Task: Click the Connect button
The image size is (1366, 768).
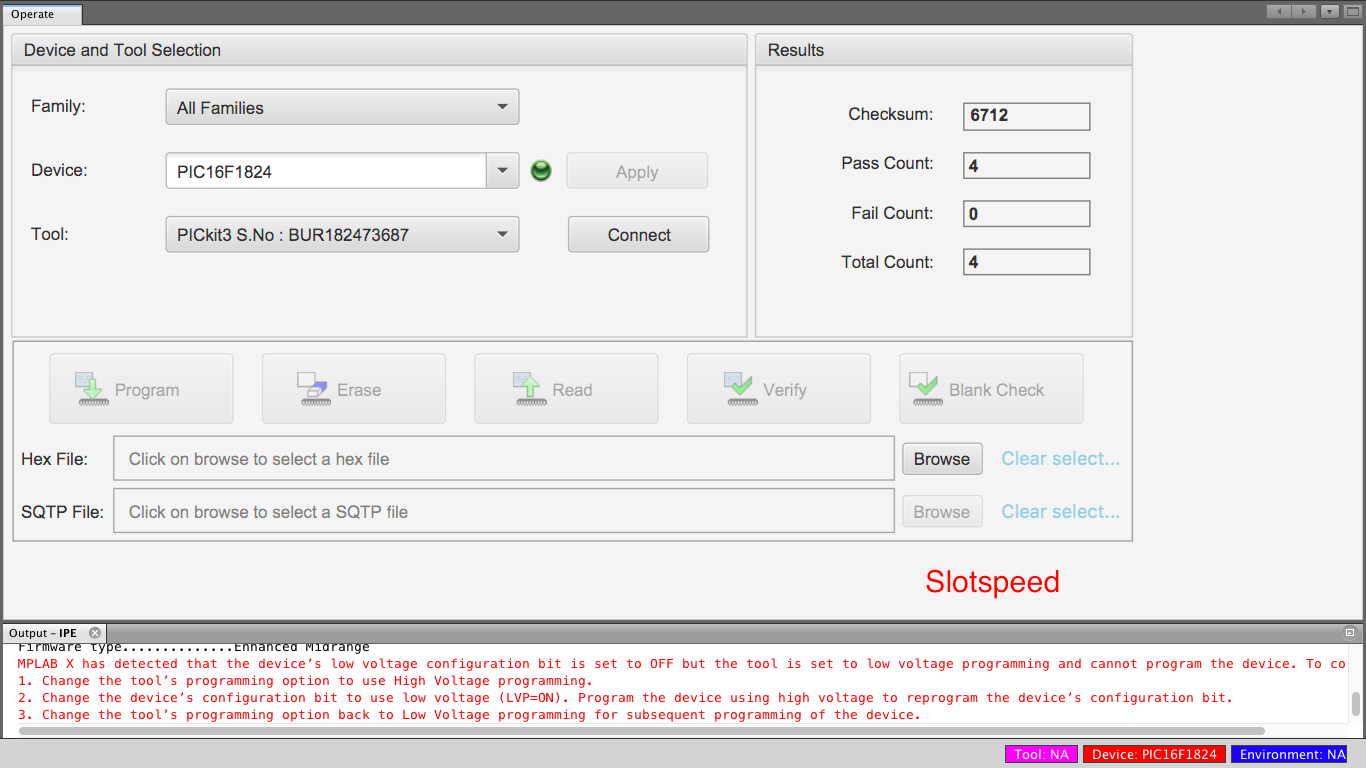Action: click(638, 235)
